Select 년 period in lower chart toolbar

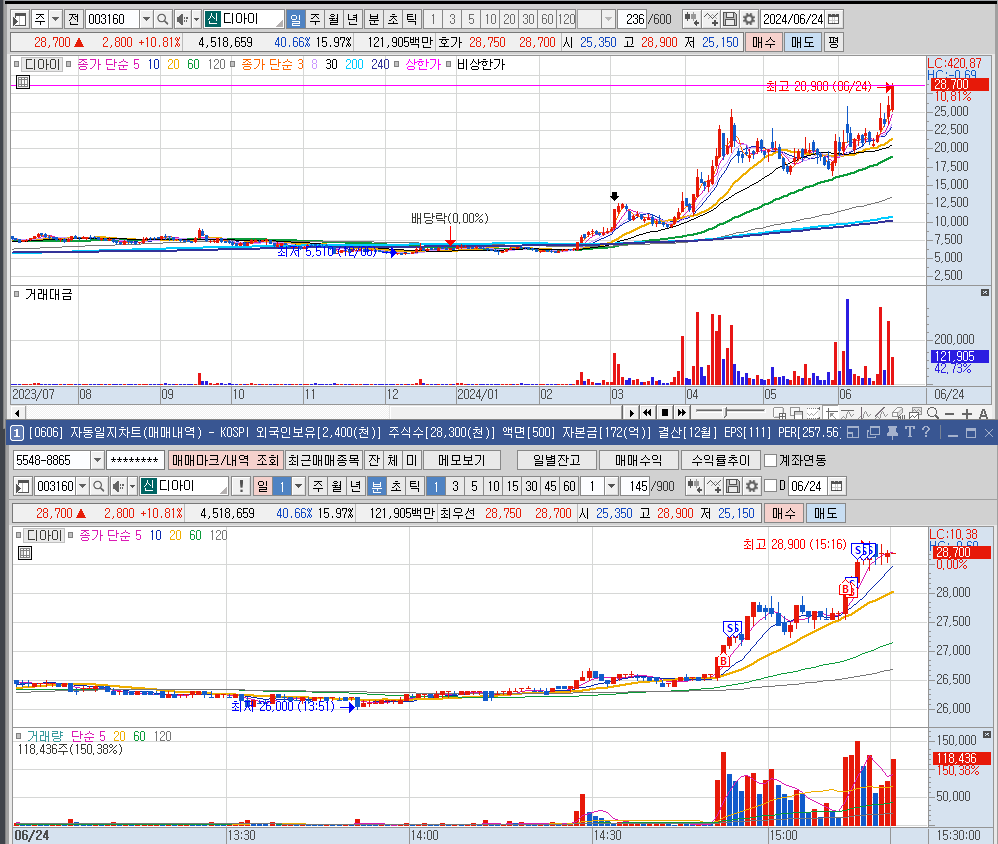tap(356, 486)
